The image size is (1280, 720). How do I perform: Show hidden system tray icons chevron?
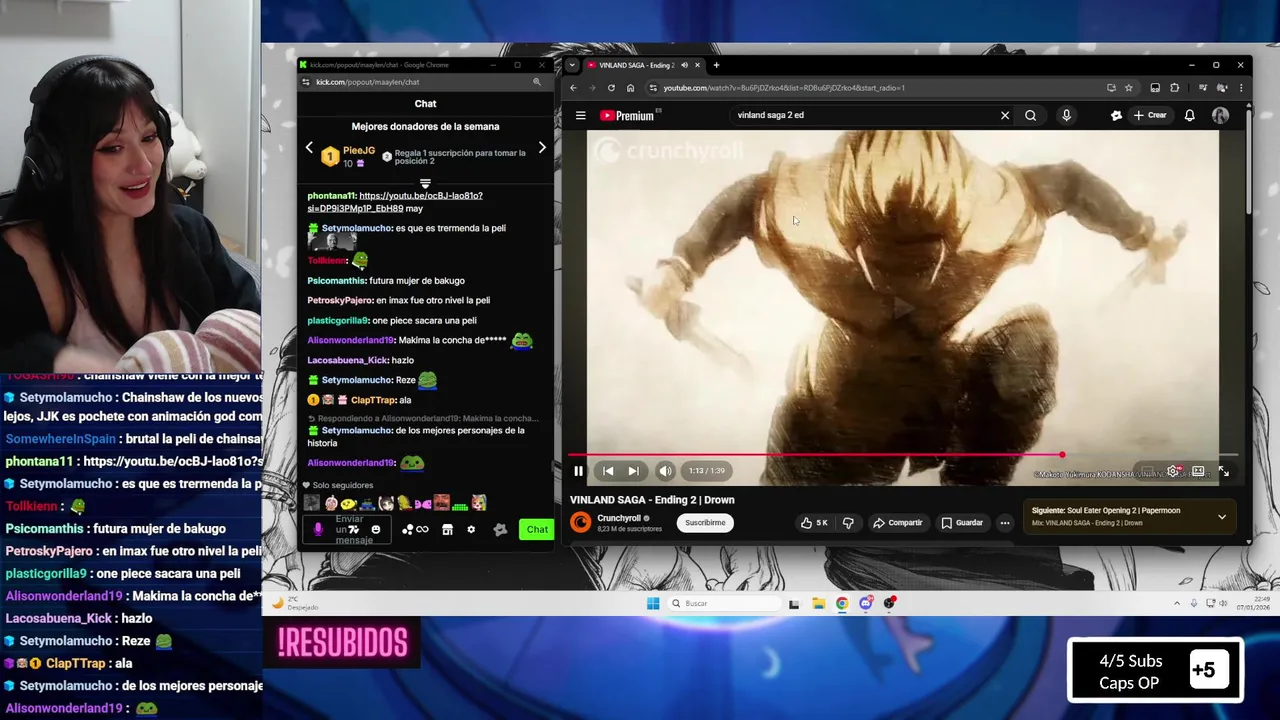[1177, 603]
